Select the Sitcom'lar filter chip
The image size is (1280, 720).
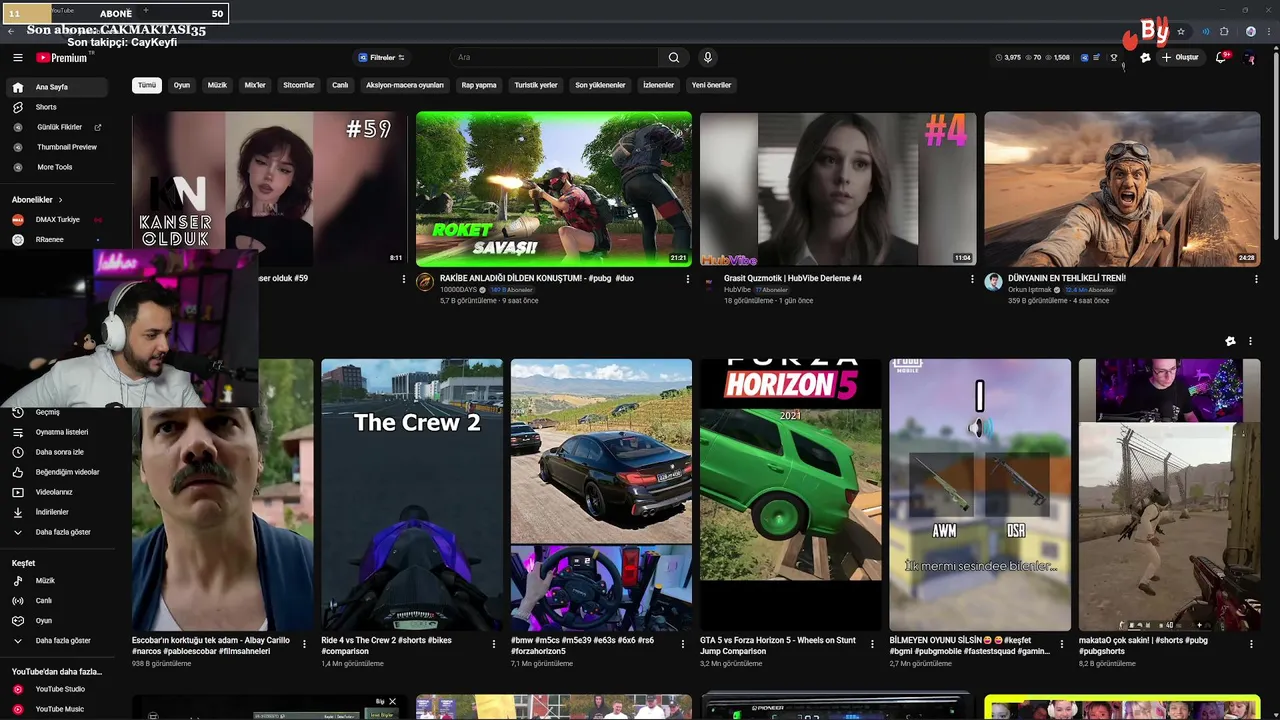299,85
